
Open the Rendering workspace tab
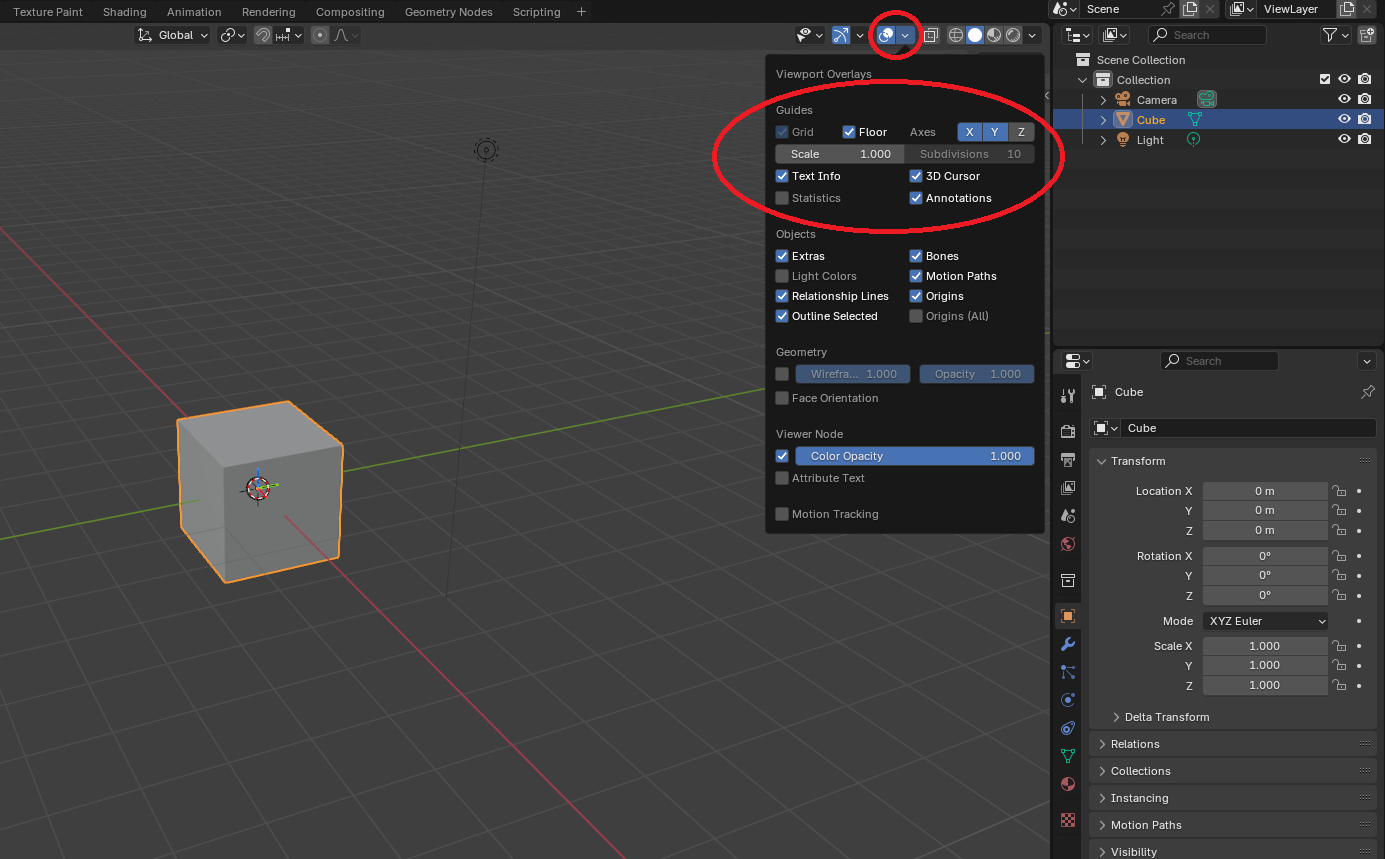(268, 12)
